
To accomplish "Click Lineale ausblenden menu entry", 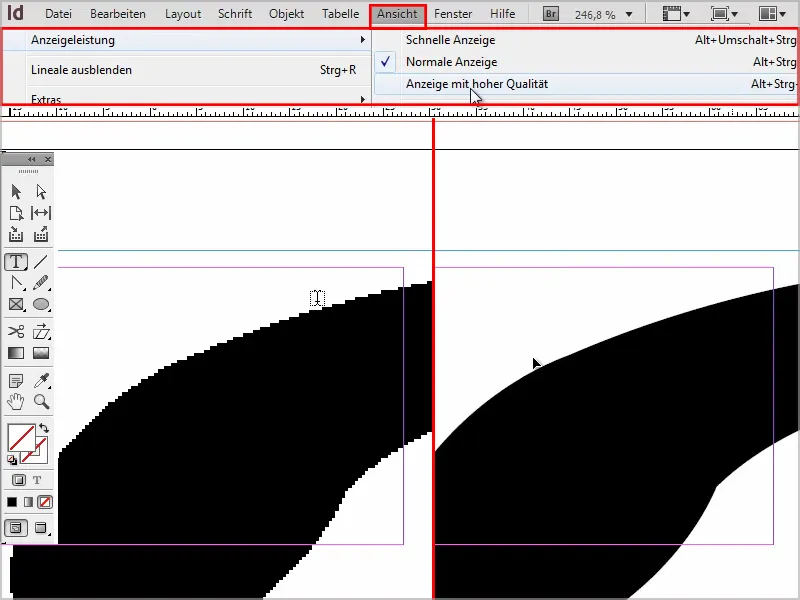I will [186, 70].
